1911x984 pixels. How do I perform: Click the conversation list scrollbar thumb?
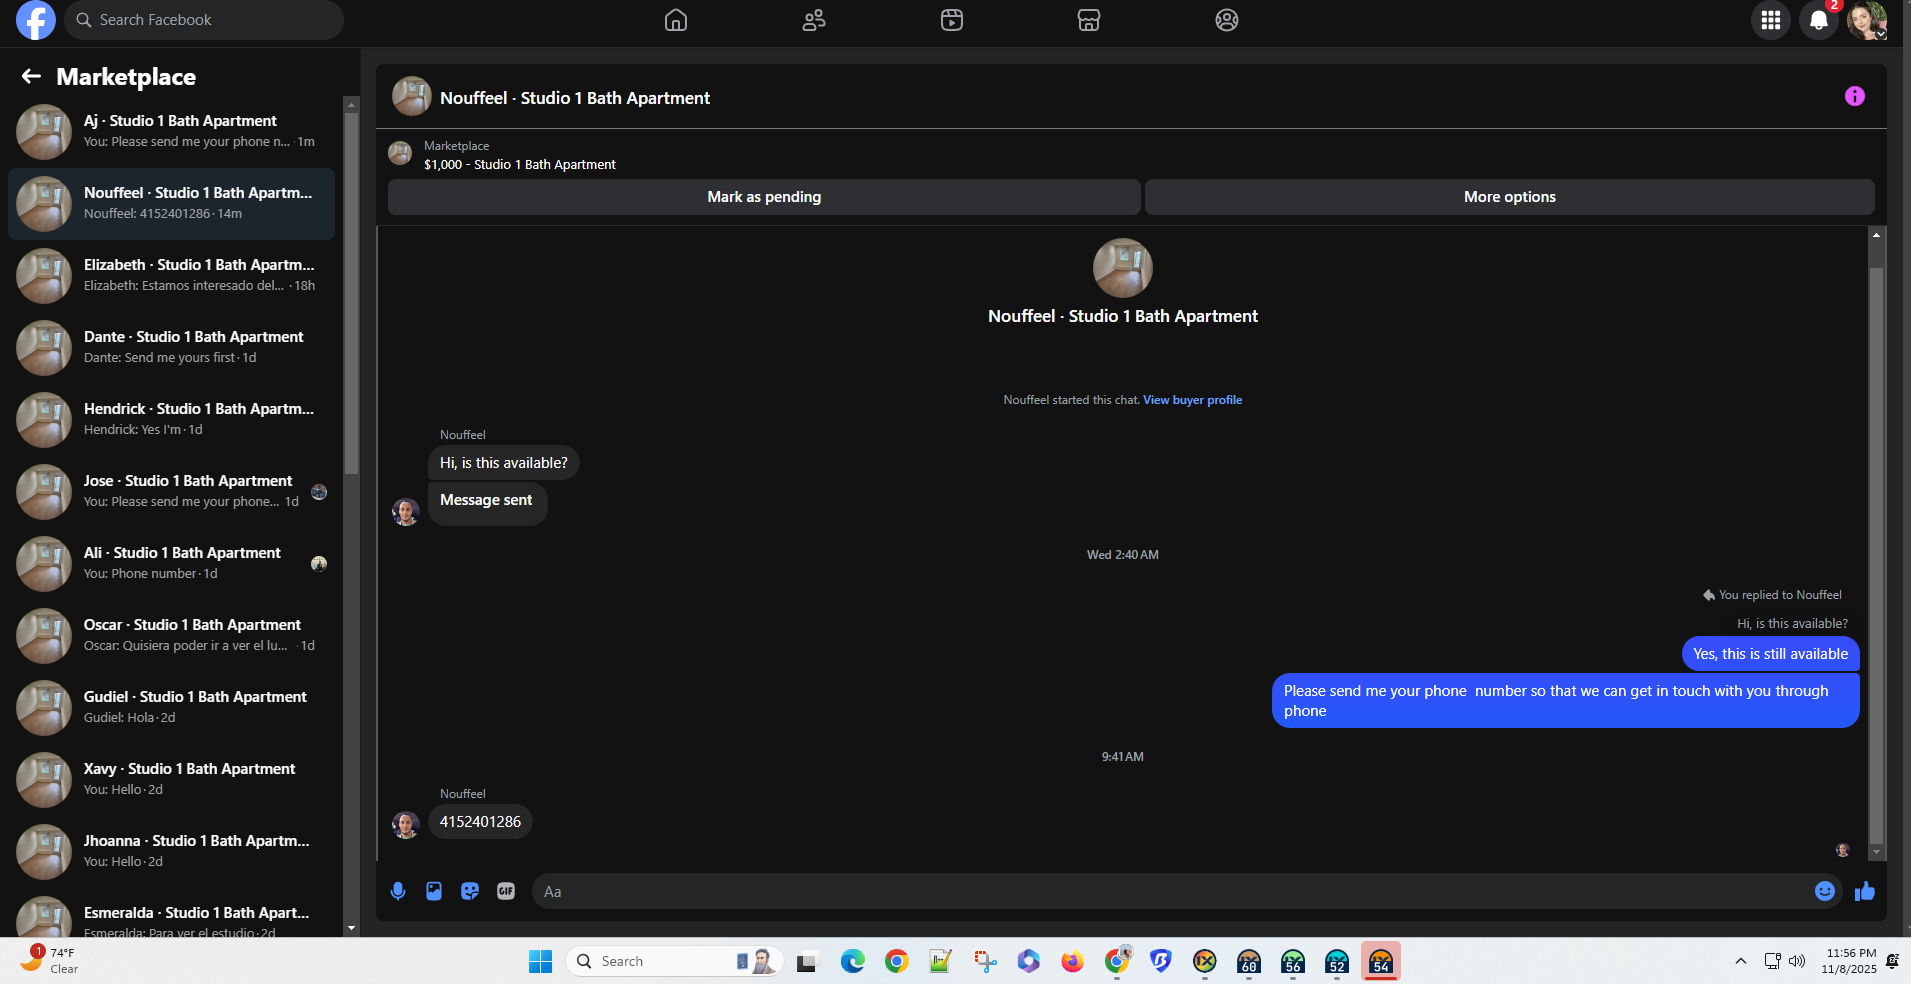[351, 292]
